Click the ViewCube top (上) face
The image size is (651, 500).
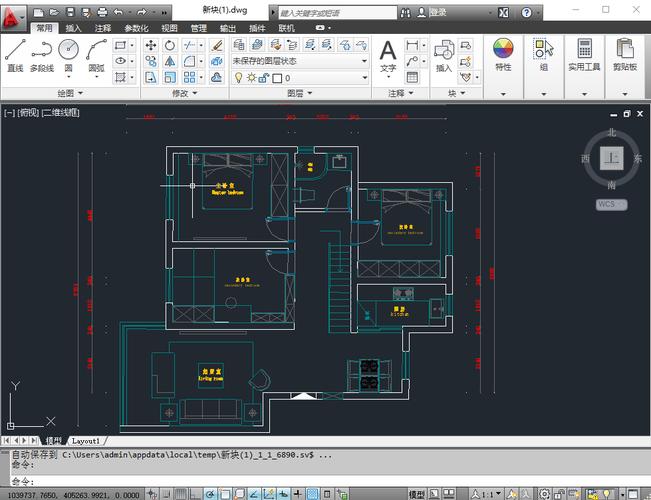(x=610, y=158)
